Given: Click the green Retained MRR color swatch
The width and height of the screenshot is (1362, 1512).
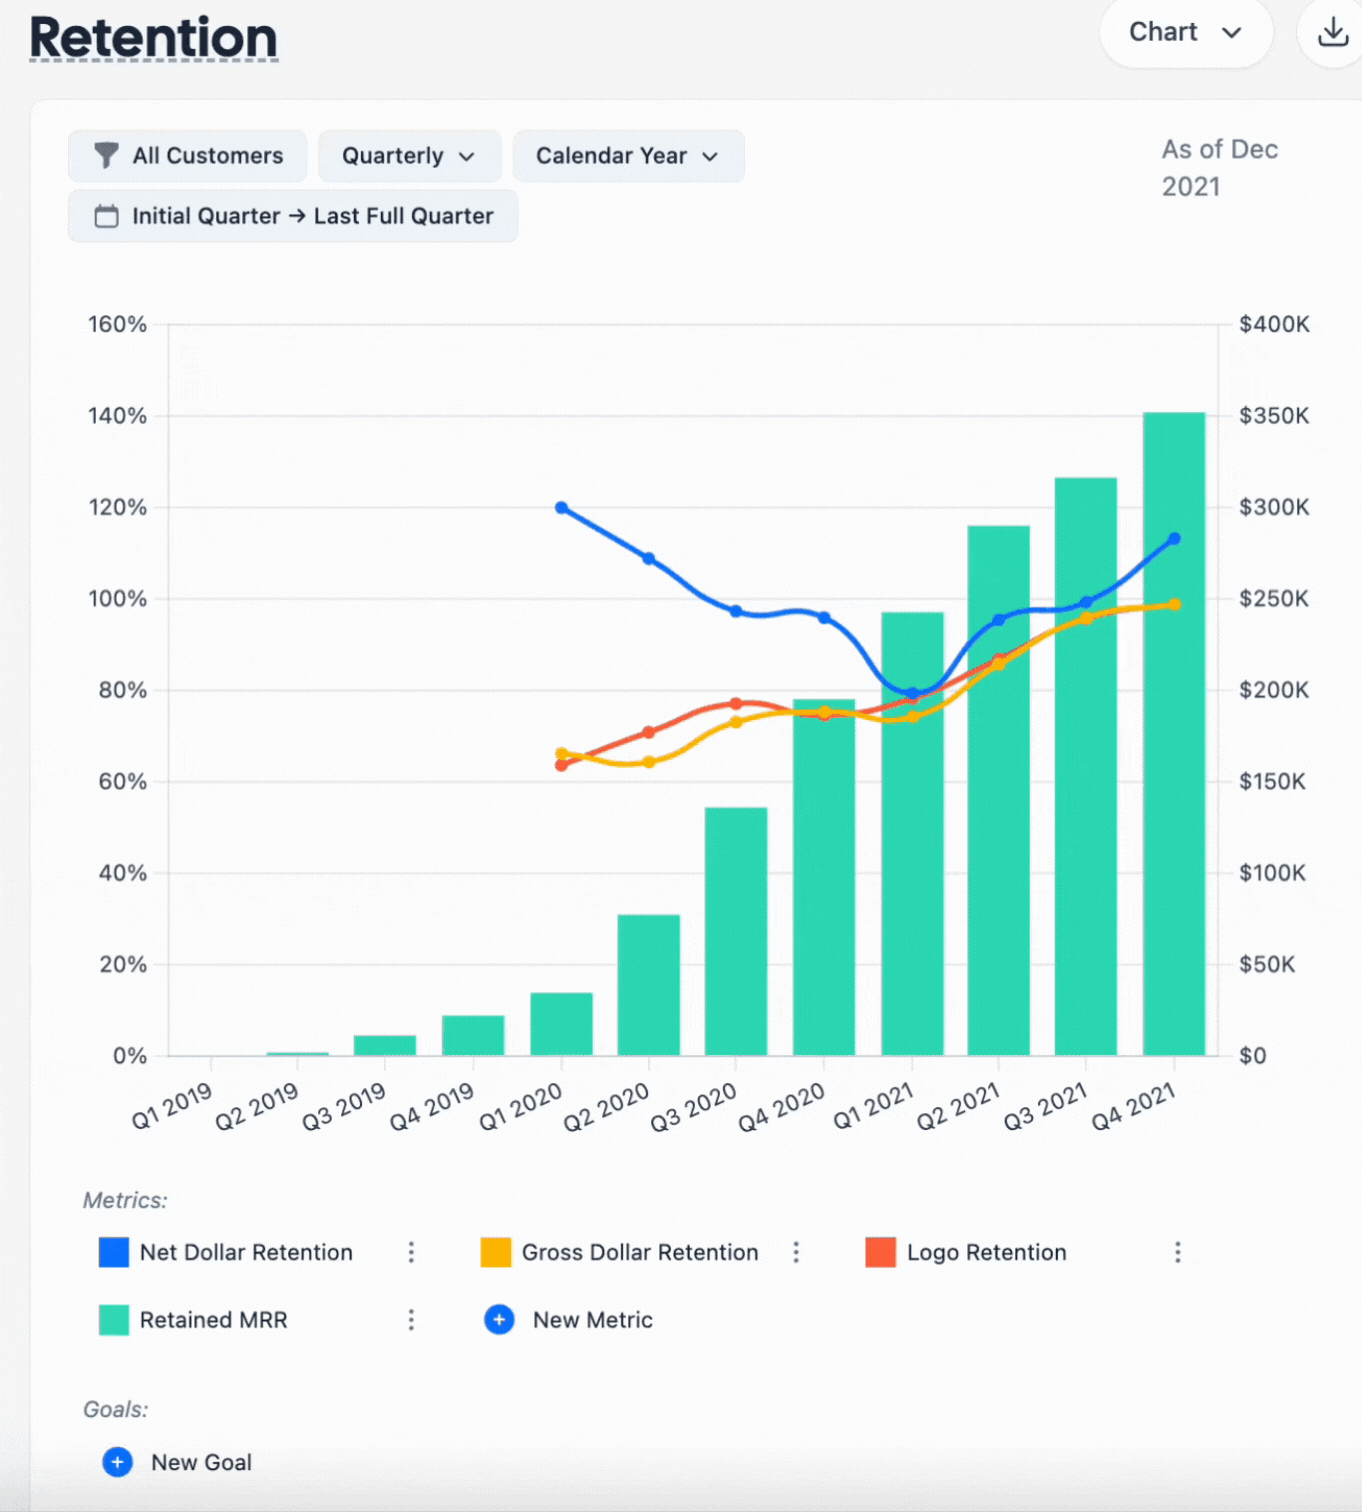Looking at the screenshot, I should pyautogui.click(x=114, y=1320).
